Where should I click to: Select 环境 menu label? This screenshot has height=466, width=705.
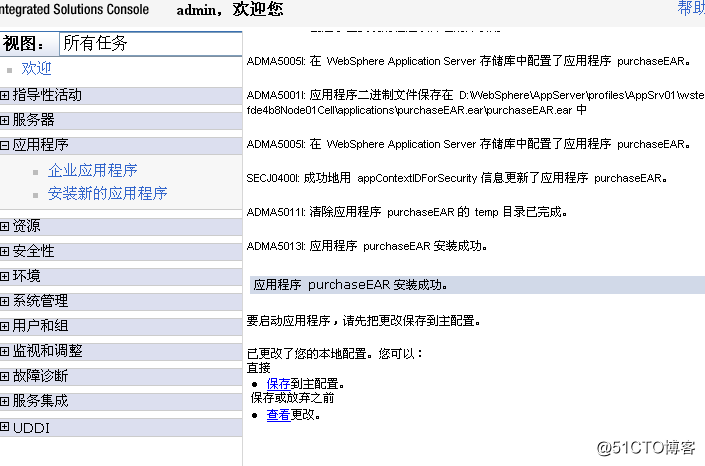click(x=27, y=276)
